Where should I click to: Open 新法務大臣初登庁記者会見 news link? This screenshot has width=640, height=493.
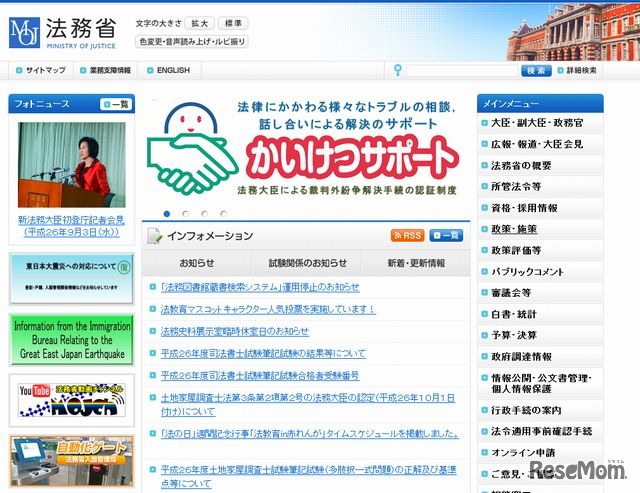[x=71, y=226]
